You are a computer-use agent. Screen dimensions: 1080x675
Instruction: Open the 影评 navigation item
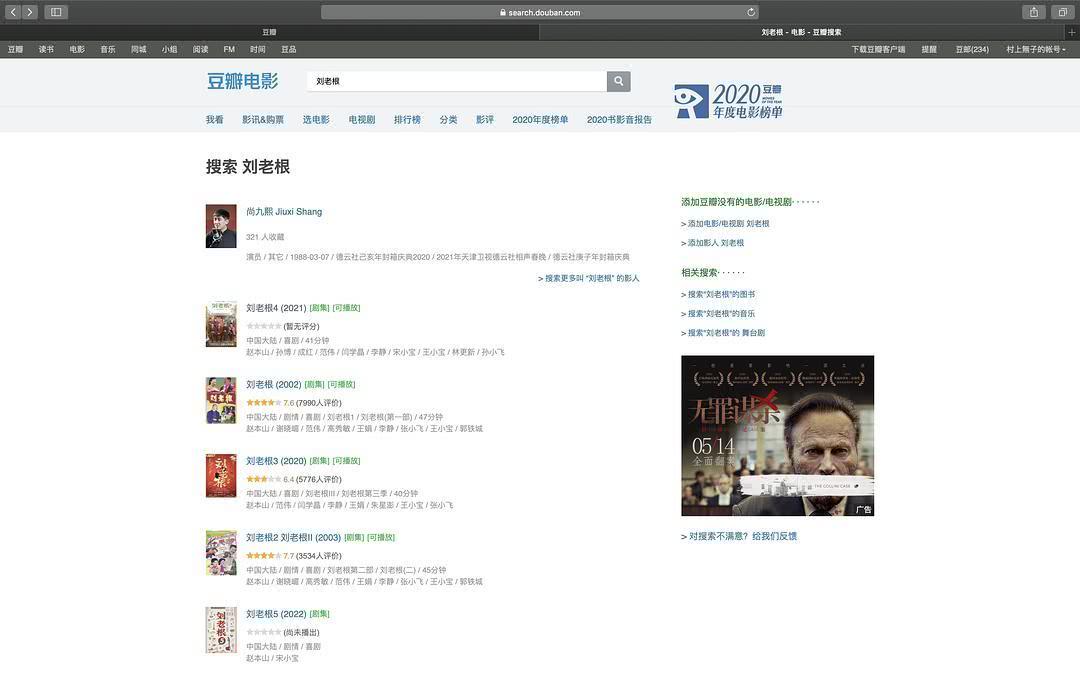click(x=485, y=119)
